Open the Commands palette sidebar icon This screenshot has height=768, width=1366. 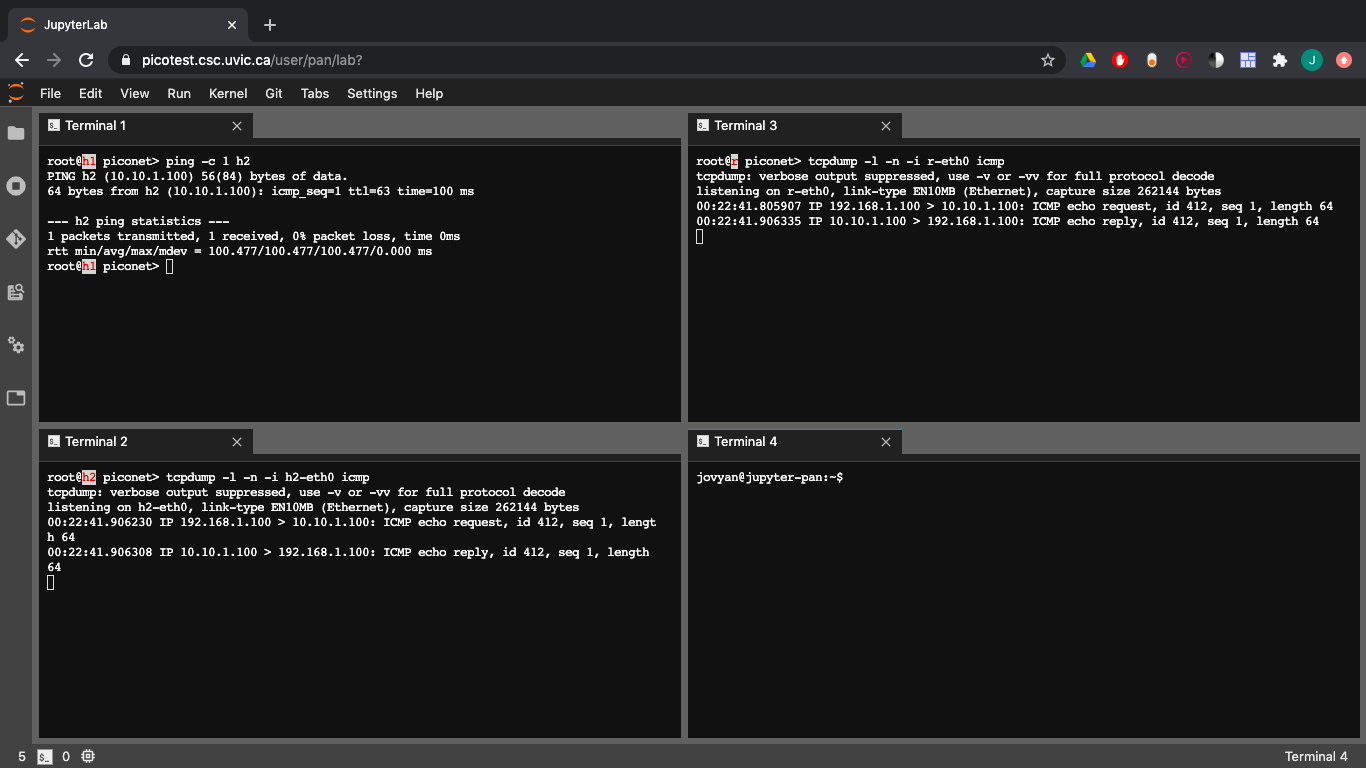click(16, 292)
